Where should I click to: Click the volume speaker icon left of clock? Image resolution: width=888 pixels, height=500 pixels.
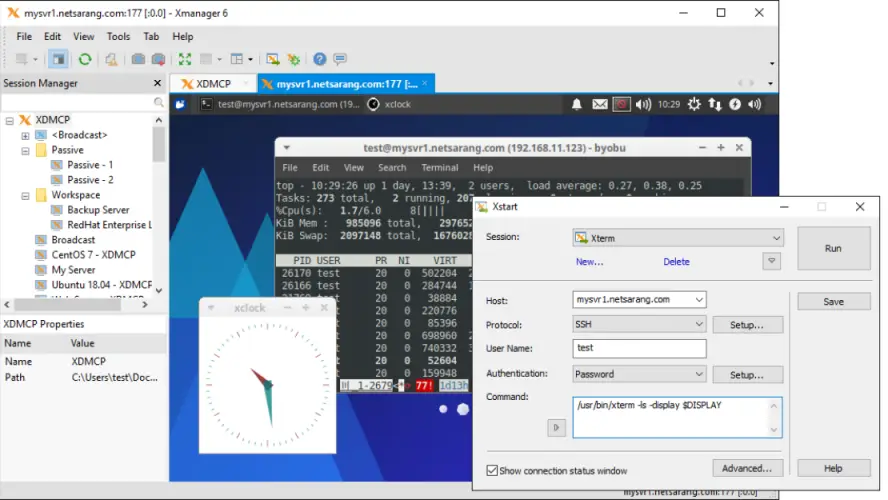tap(643, 104)
